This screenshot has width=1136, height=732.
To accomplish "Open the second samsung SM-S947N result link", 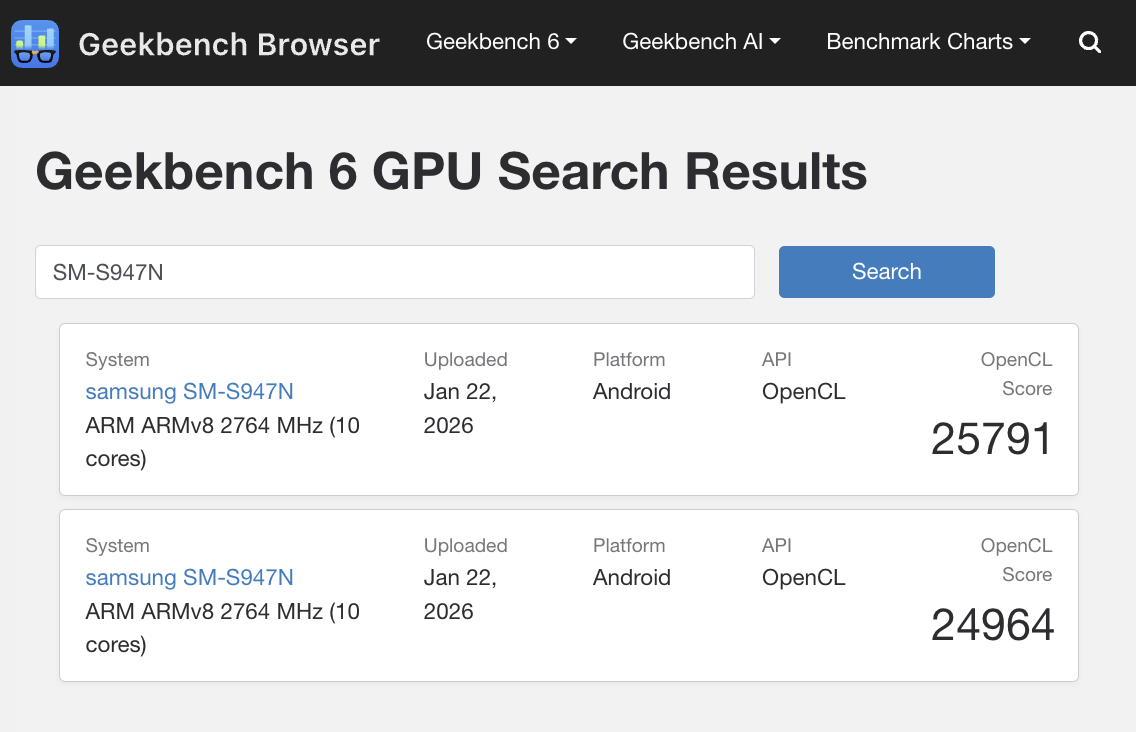I will click(x=189, y=578).
